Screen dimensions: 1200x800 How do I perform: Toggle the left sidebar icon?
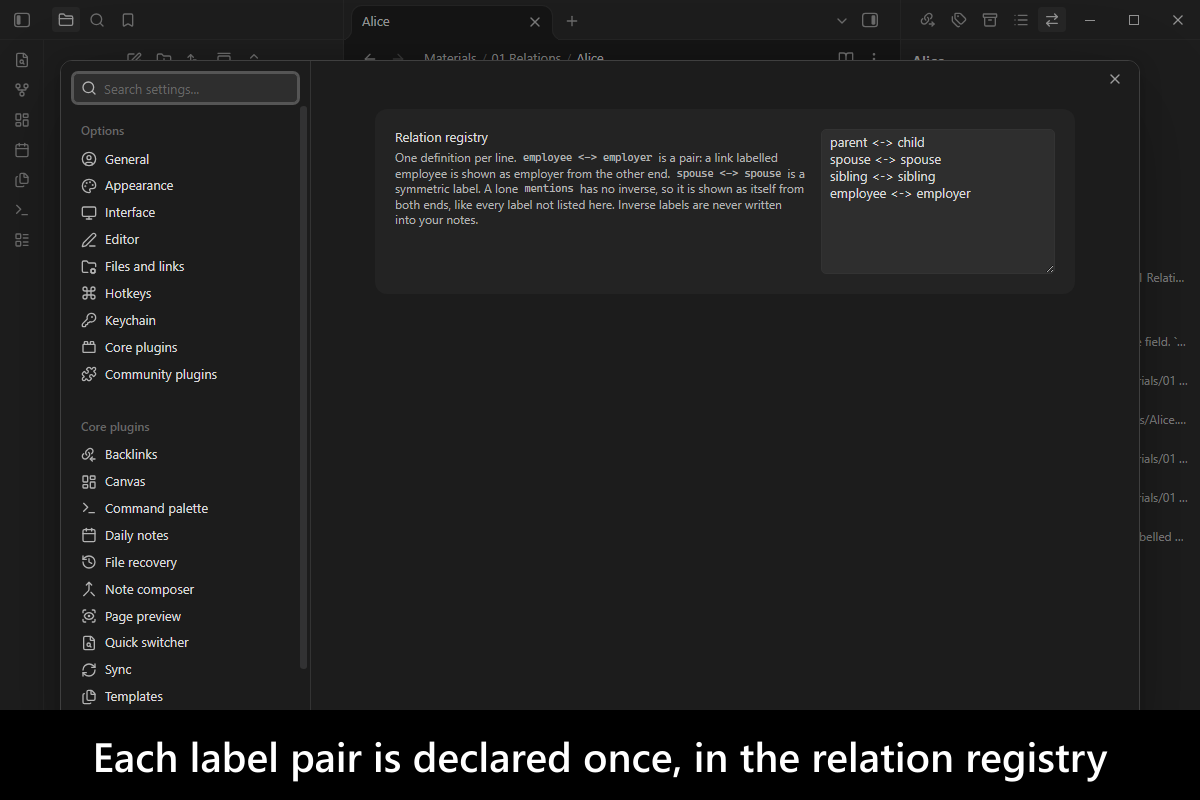[22, 20]
